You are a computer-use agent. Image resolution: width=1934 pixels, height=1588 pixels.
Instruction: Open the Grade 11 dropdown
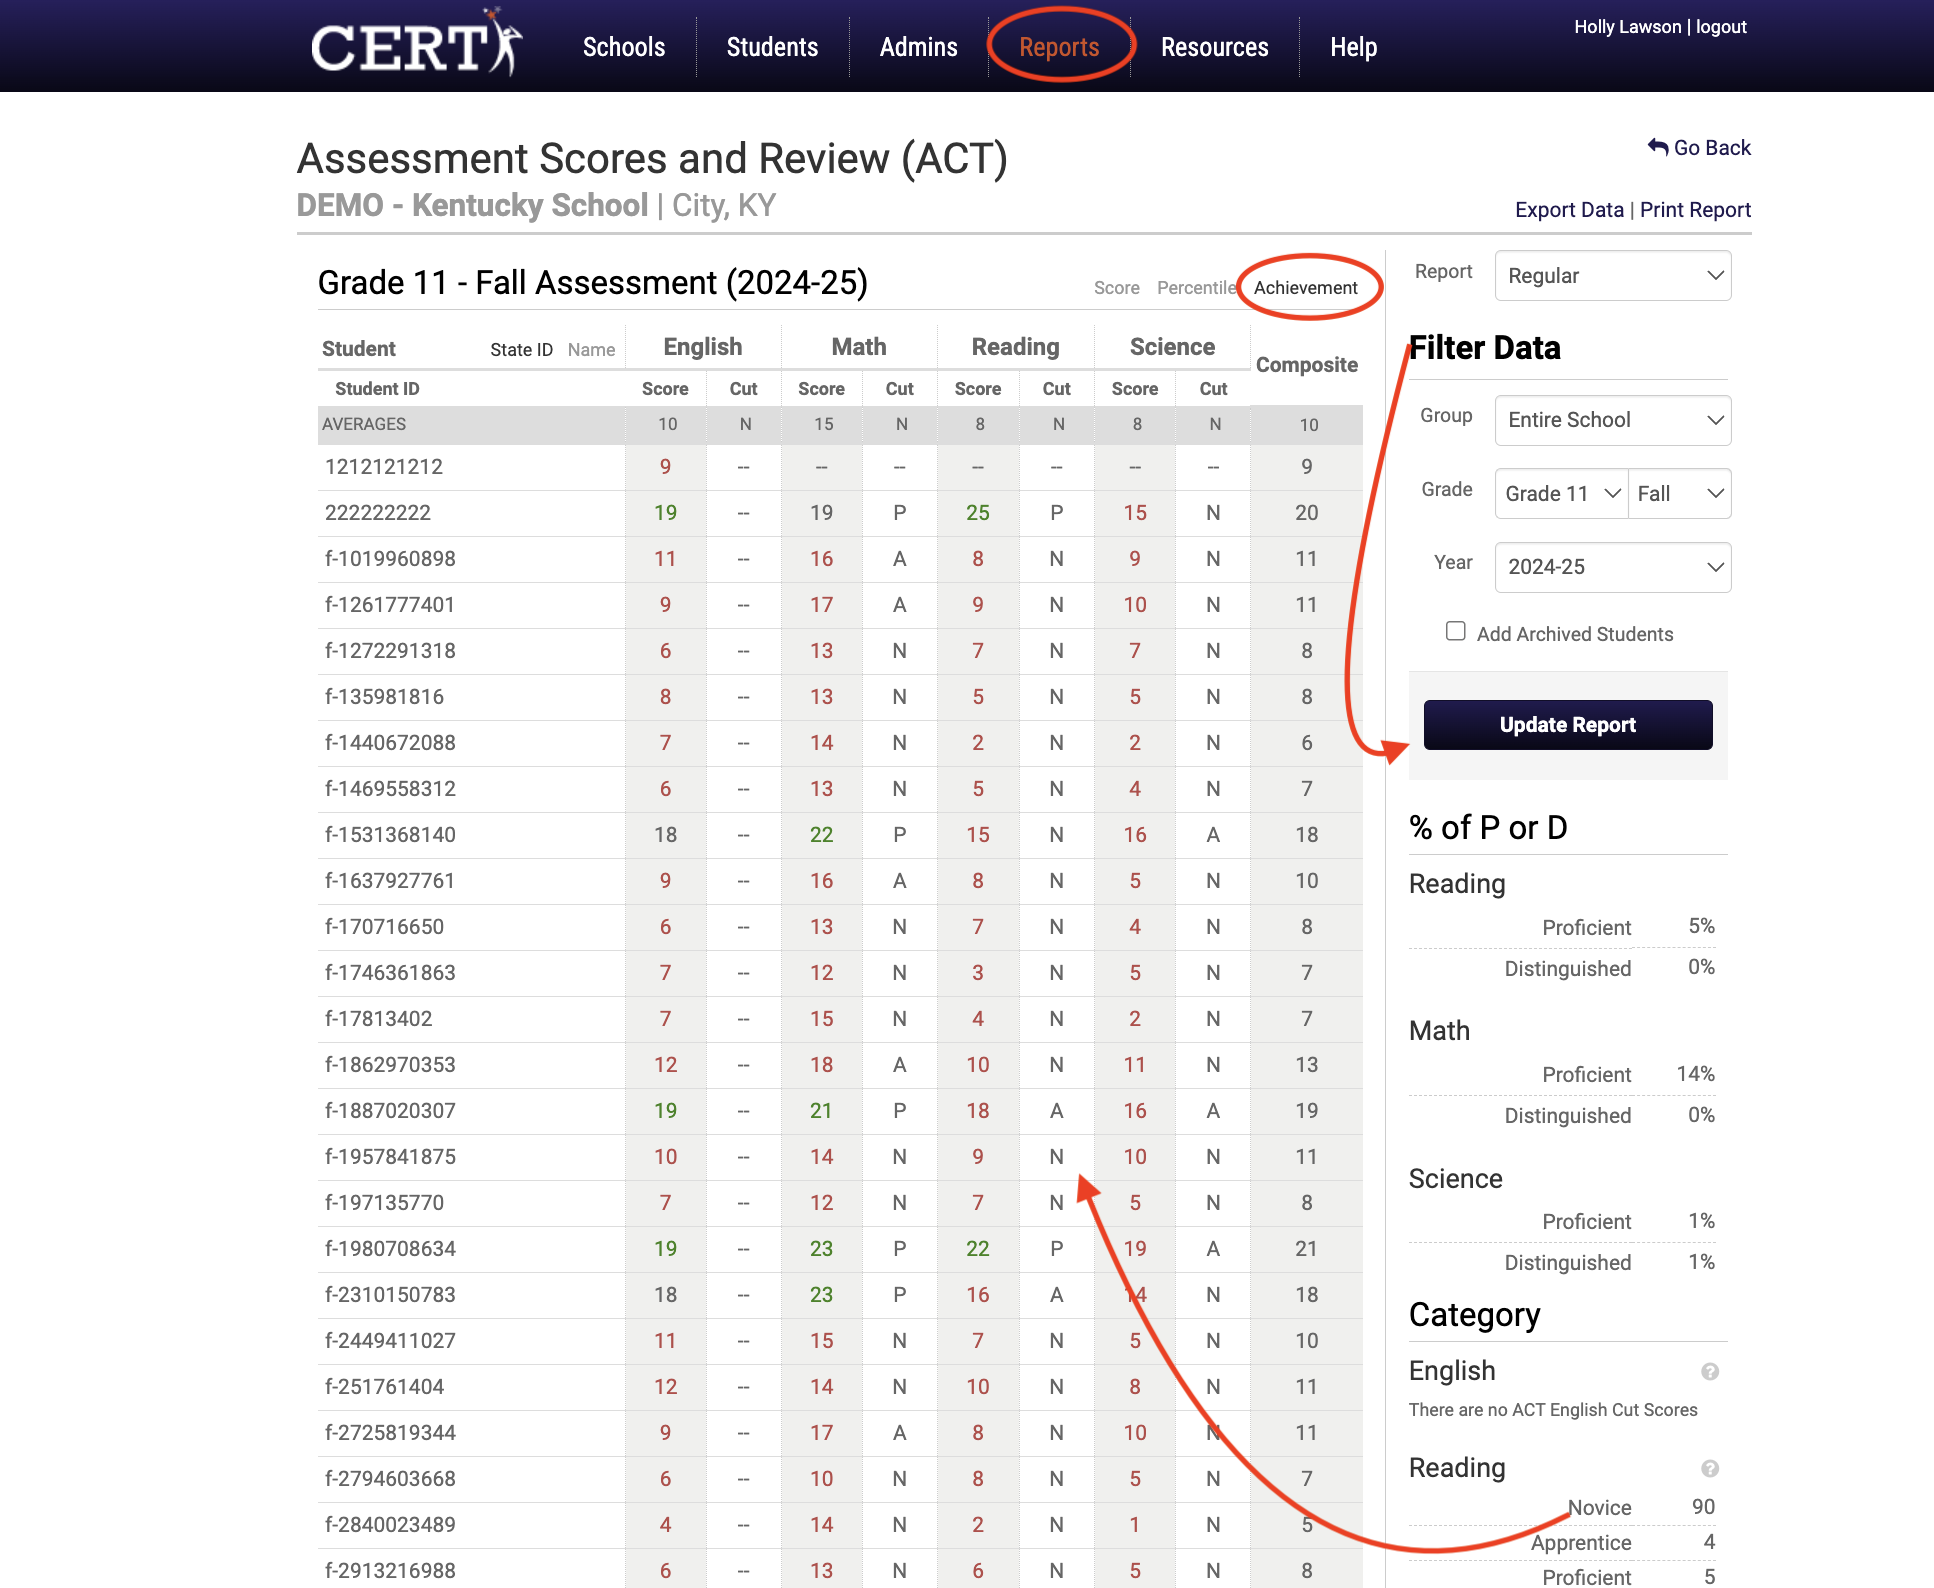1560,493
